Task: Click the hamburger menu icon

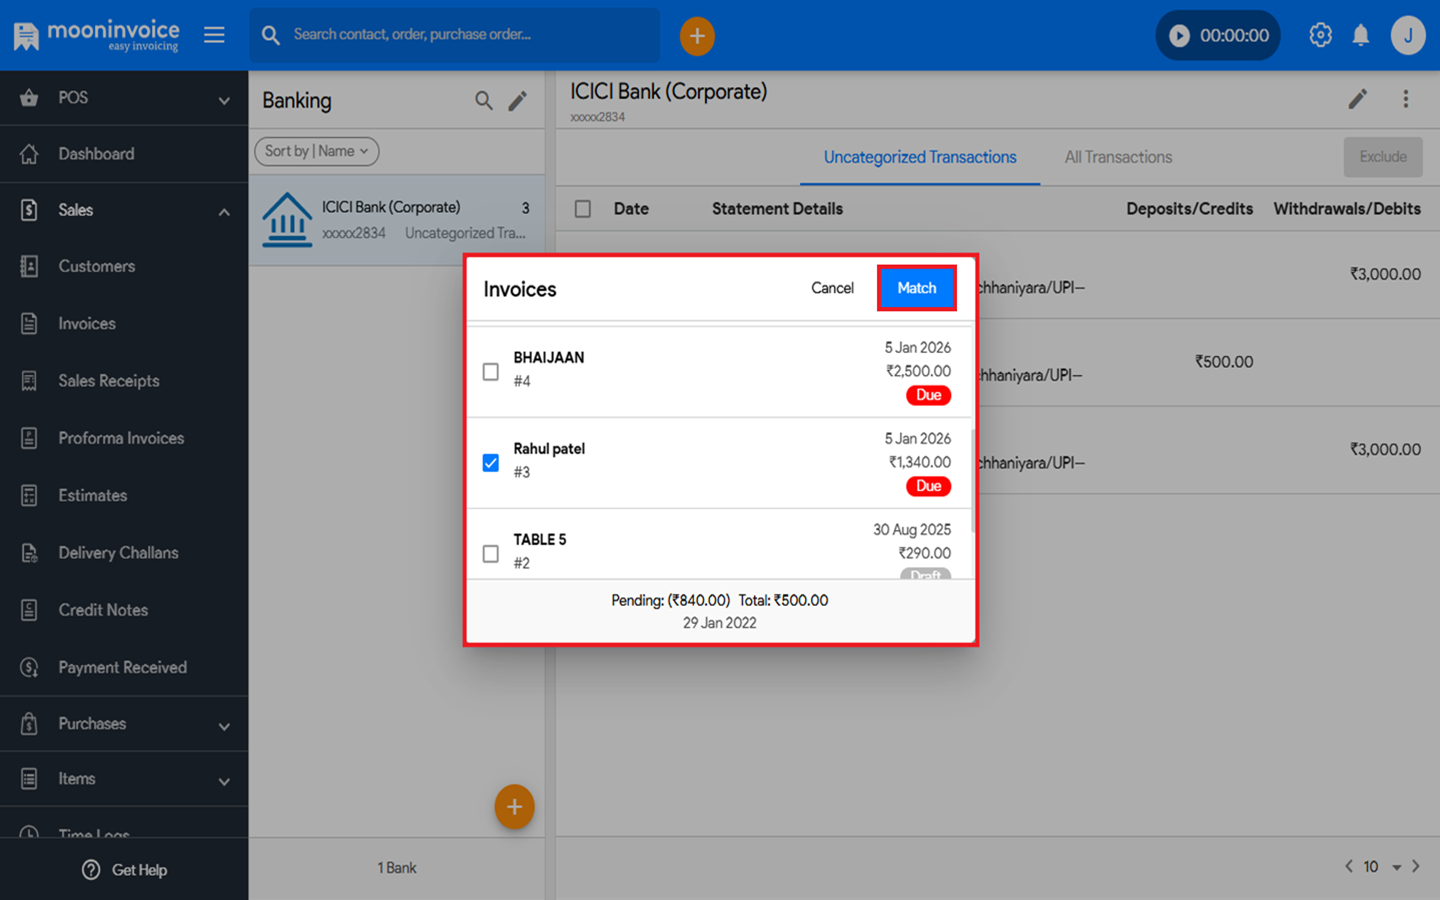Action: pos(214,35)
